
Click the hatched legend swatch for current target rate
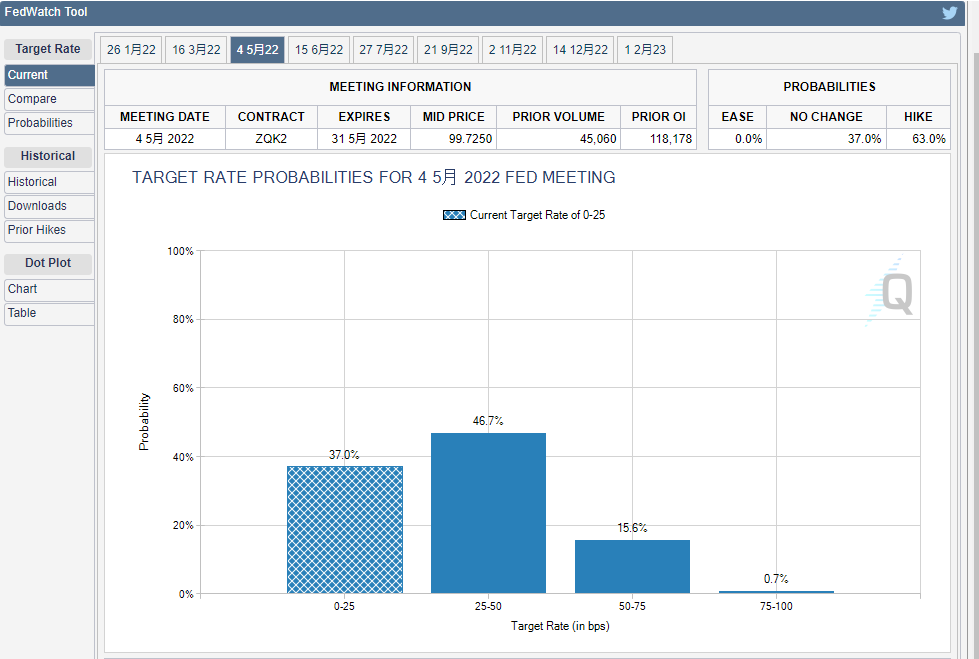tap(454, 215)
